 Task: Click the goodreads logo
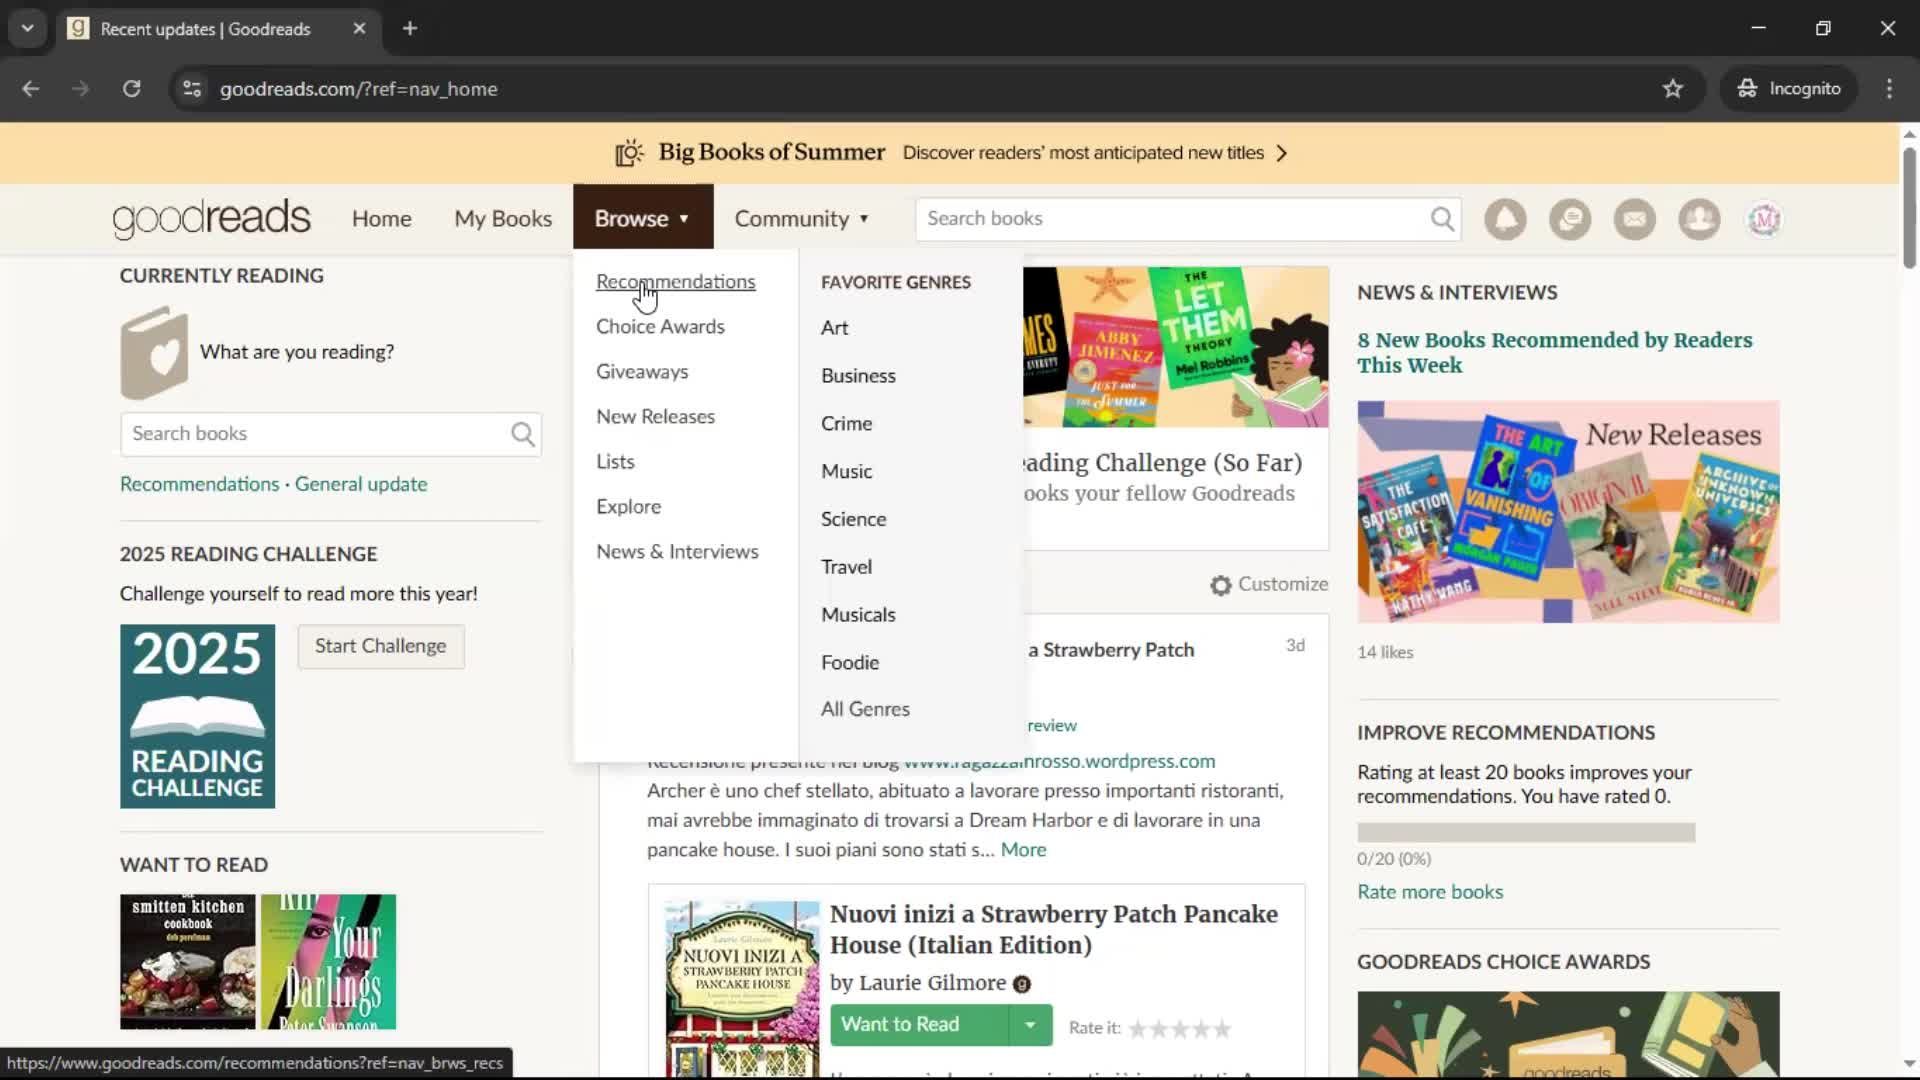coord(212,219)
